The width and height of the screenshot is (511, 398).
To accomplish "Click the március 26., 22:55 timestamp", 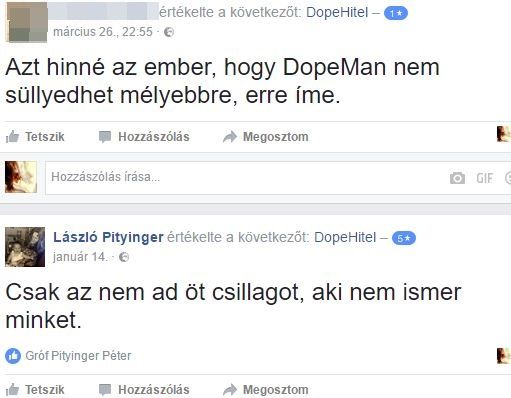I will point(103,32).
